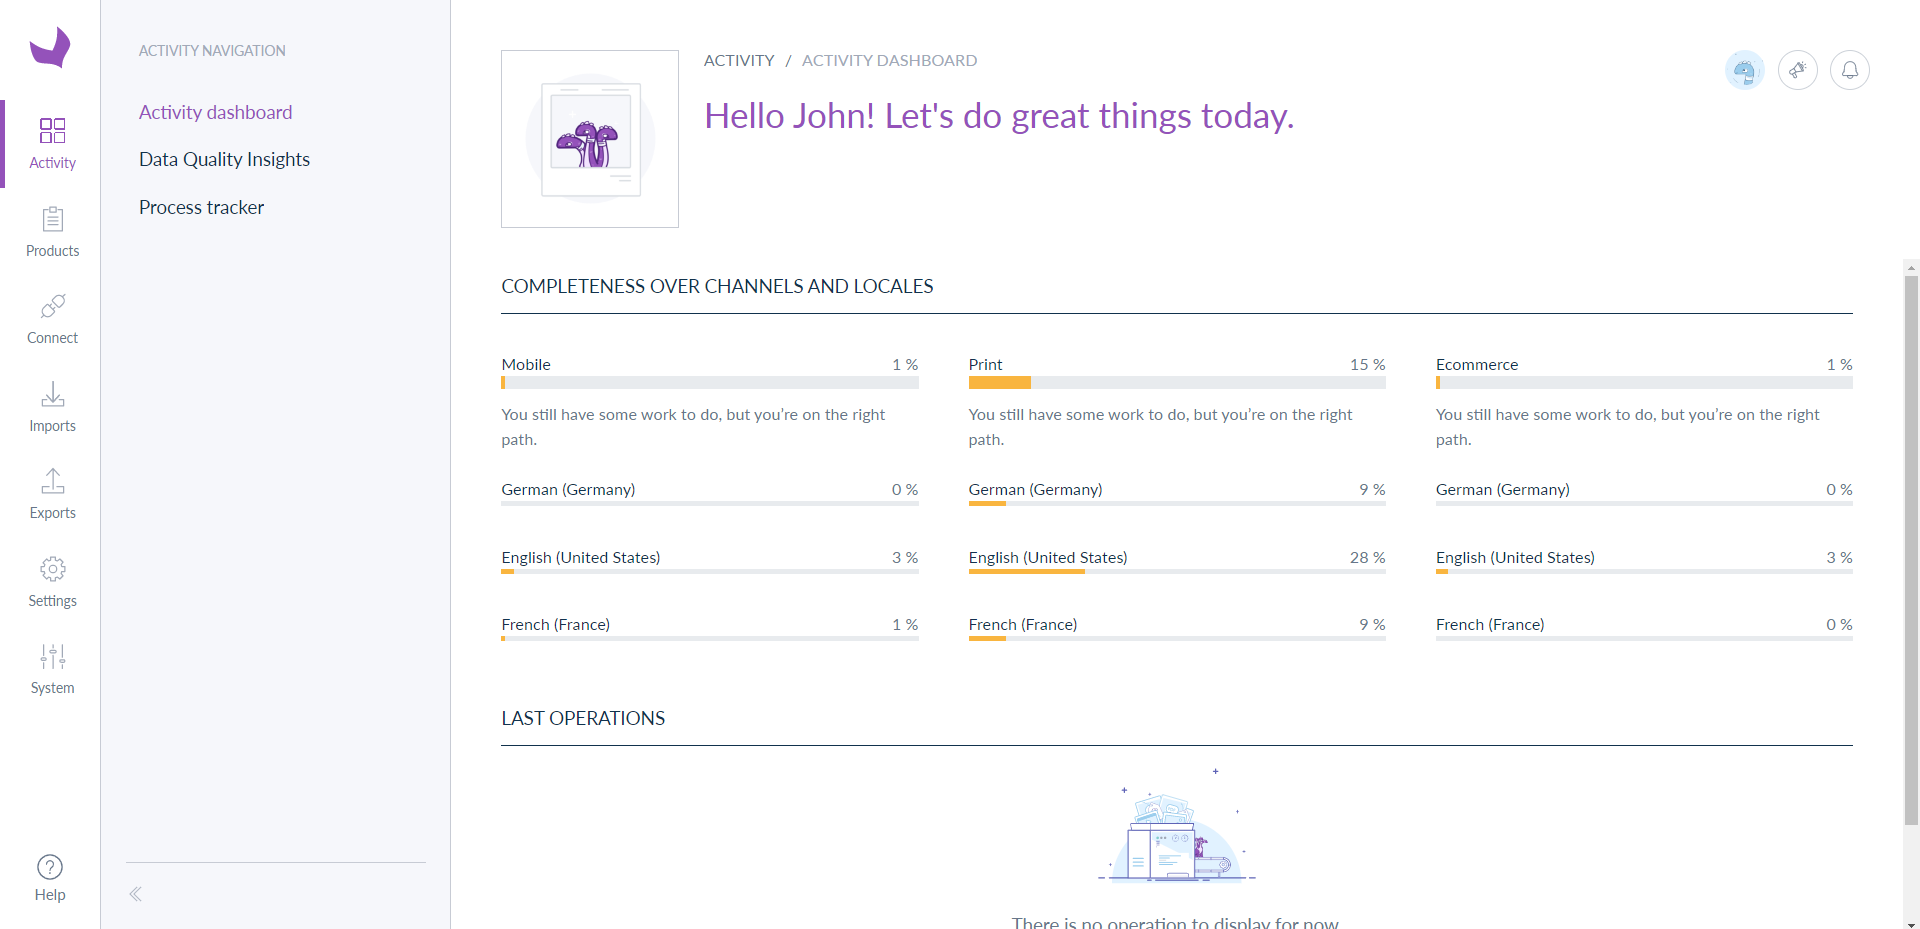Open the Settings section
The height and width of the screenshot is (929, 1920).
[52, 581]
